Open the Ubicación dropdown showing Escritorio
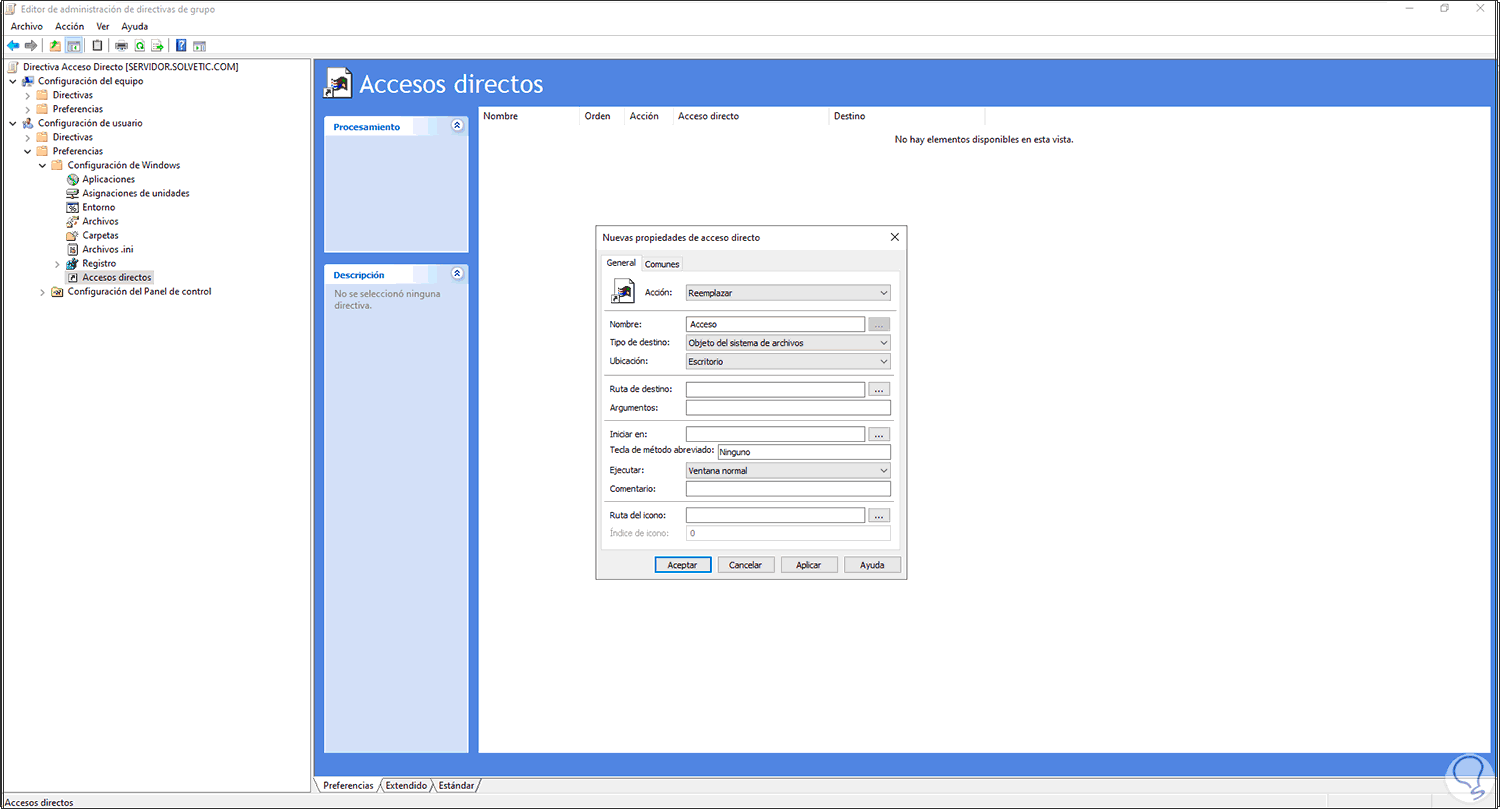The image size is (1500, 809). (x=788, y=362)
